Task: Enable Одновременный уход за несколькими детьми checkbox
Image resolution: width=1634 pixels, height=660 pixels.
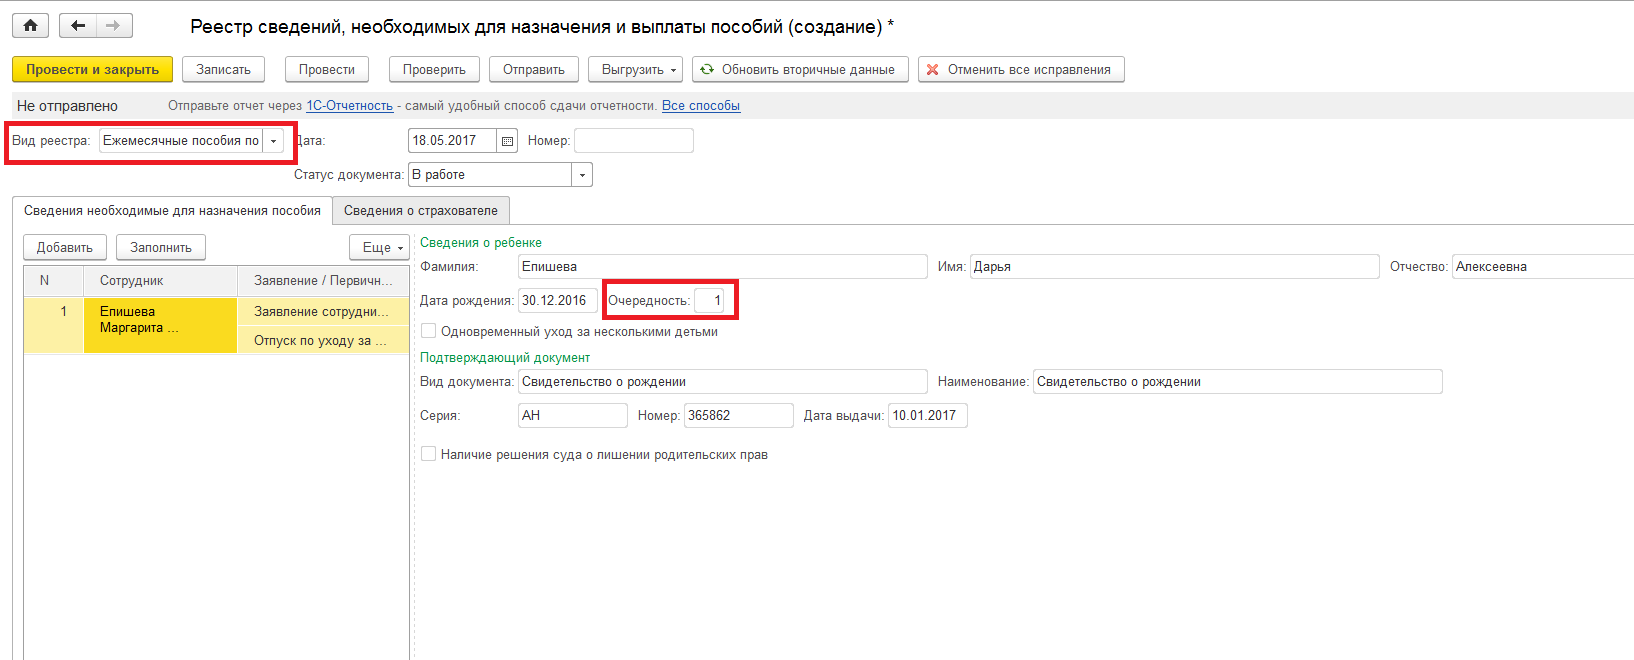Action: [x=429, y=331]
